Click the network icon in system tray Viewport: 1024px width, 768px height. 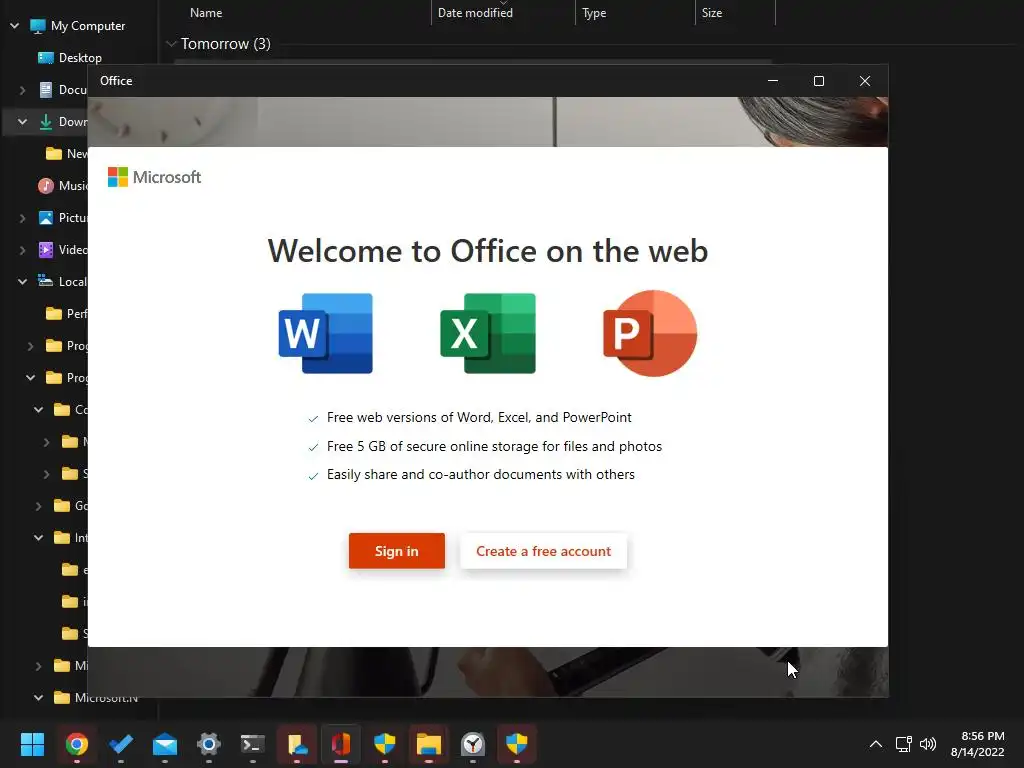click(903, 744)
